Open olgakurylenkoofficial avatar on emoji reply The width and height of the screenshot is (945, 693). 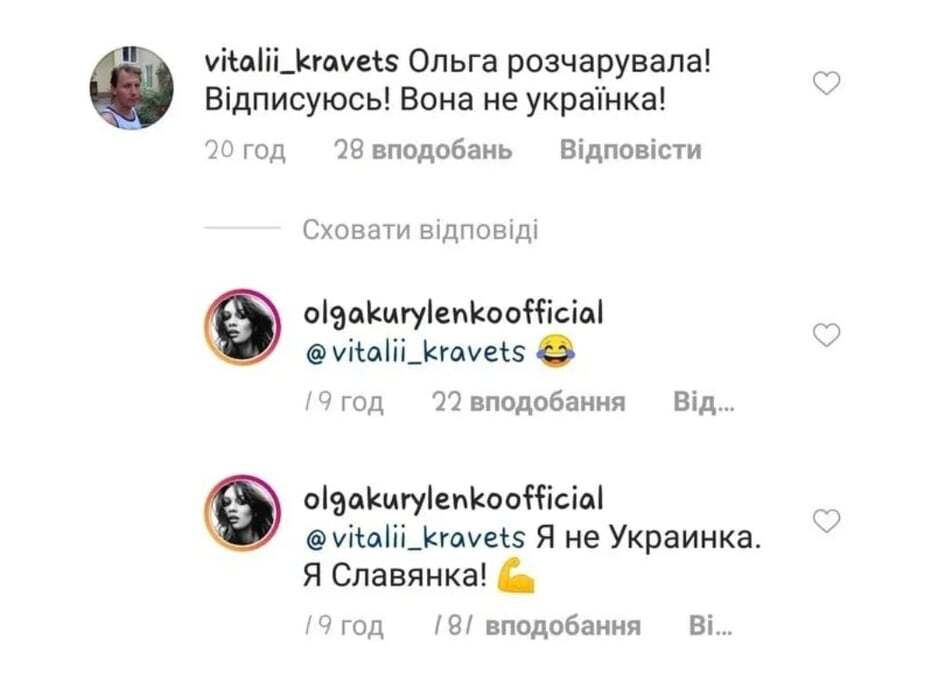(243, 327)
